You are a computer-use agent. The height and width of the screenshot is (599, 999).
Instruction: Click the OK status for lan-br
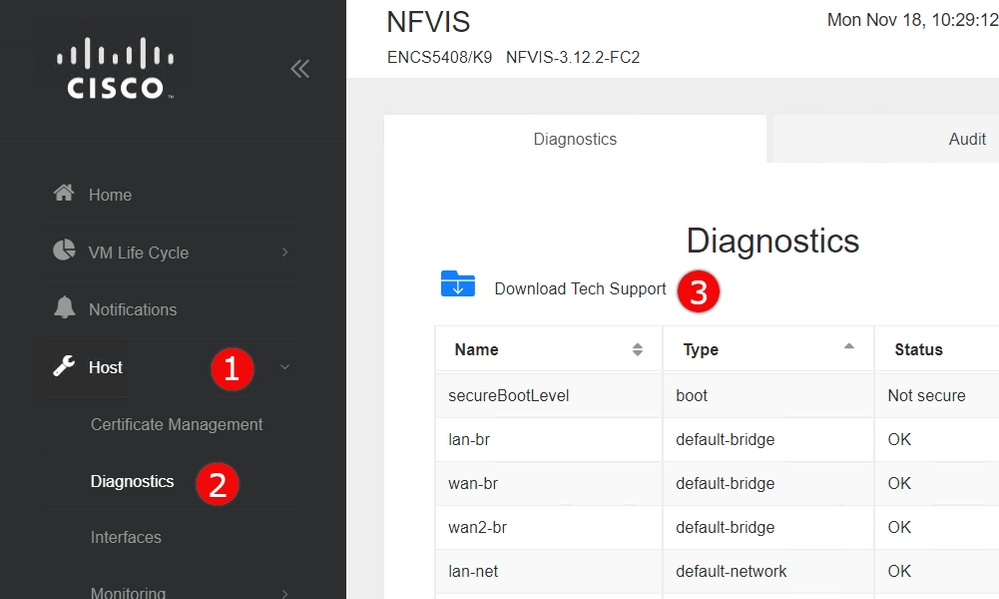point(937,440)
